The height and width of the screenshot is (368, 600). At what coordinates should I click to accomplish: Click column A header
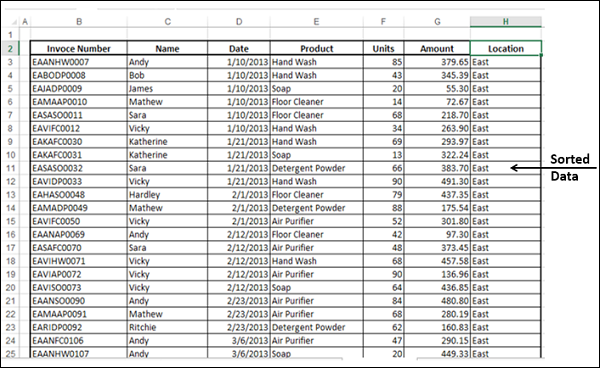[x=25, y=22]
